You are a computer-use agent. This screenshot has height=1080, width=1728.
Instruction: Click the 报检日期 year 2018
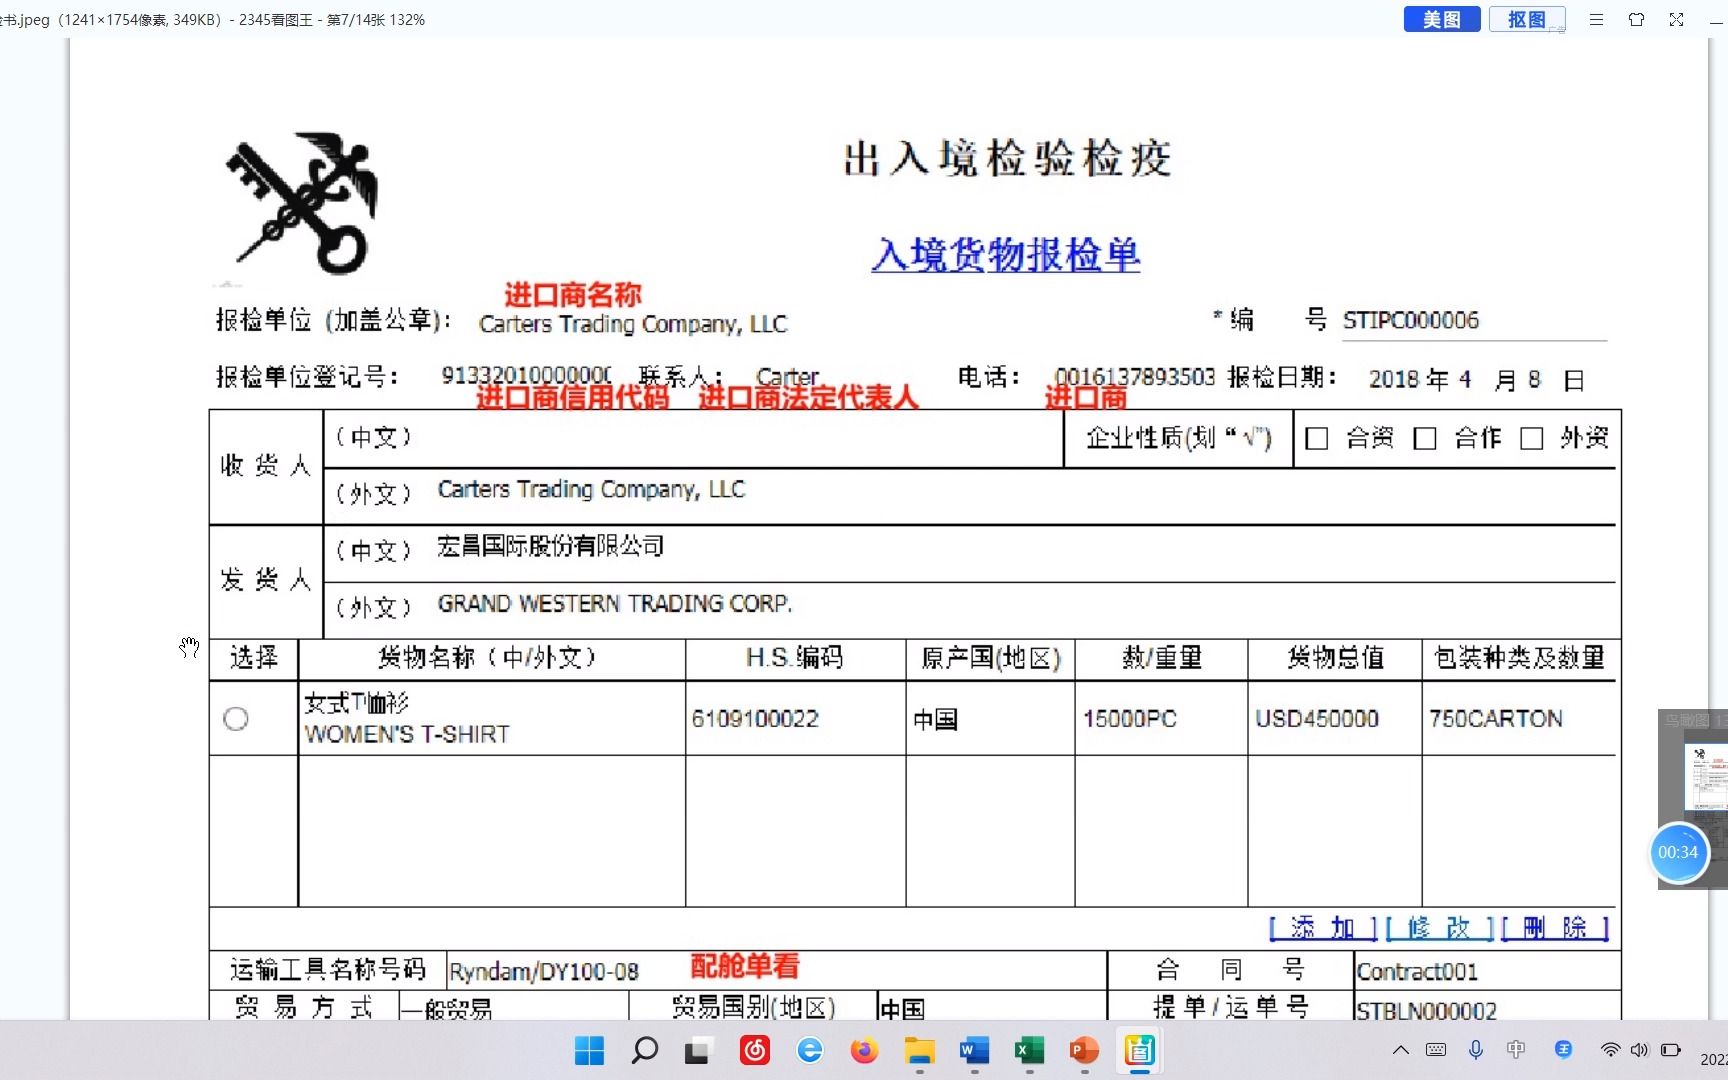click(1394, 380)
